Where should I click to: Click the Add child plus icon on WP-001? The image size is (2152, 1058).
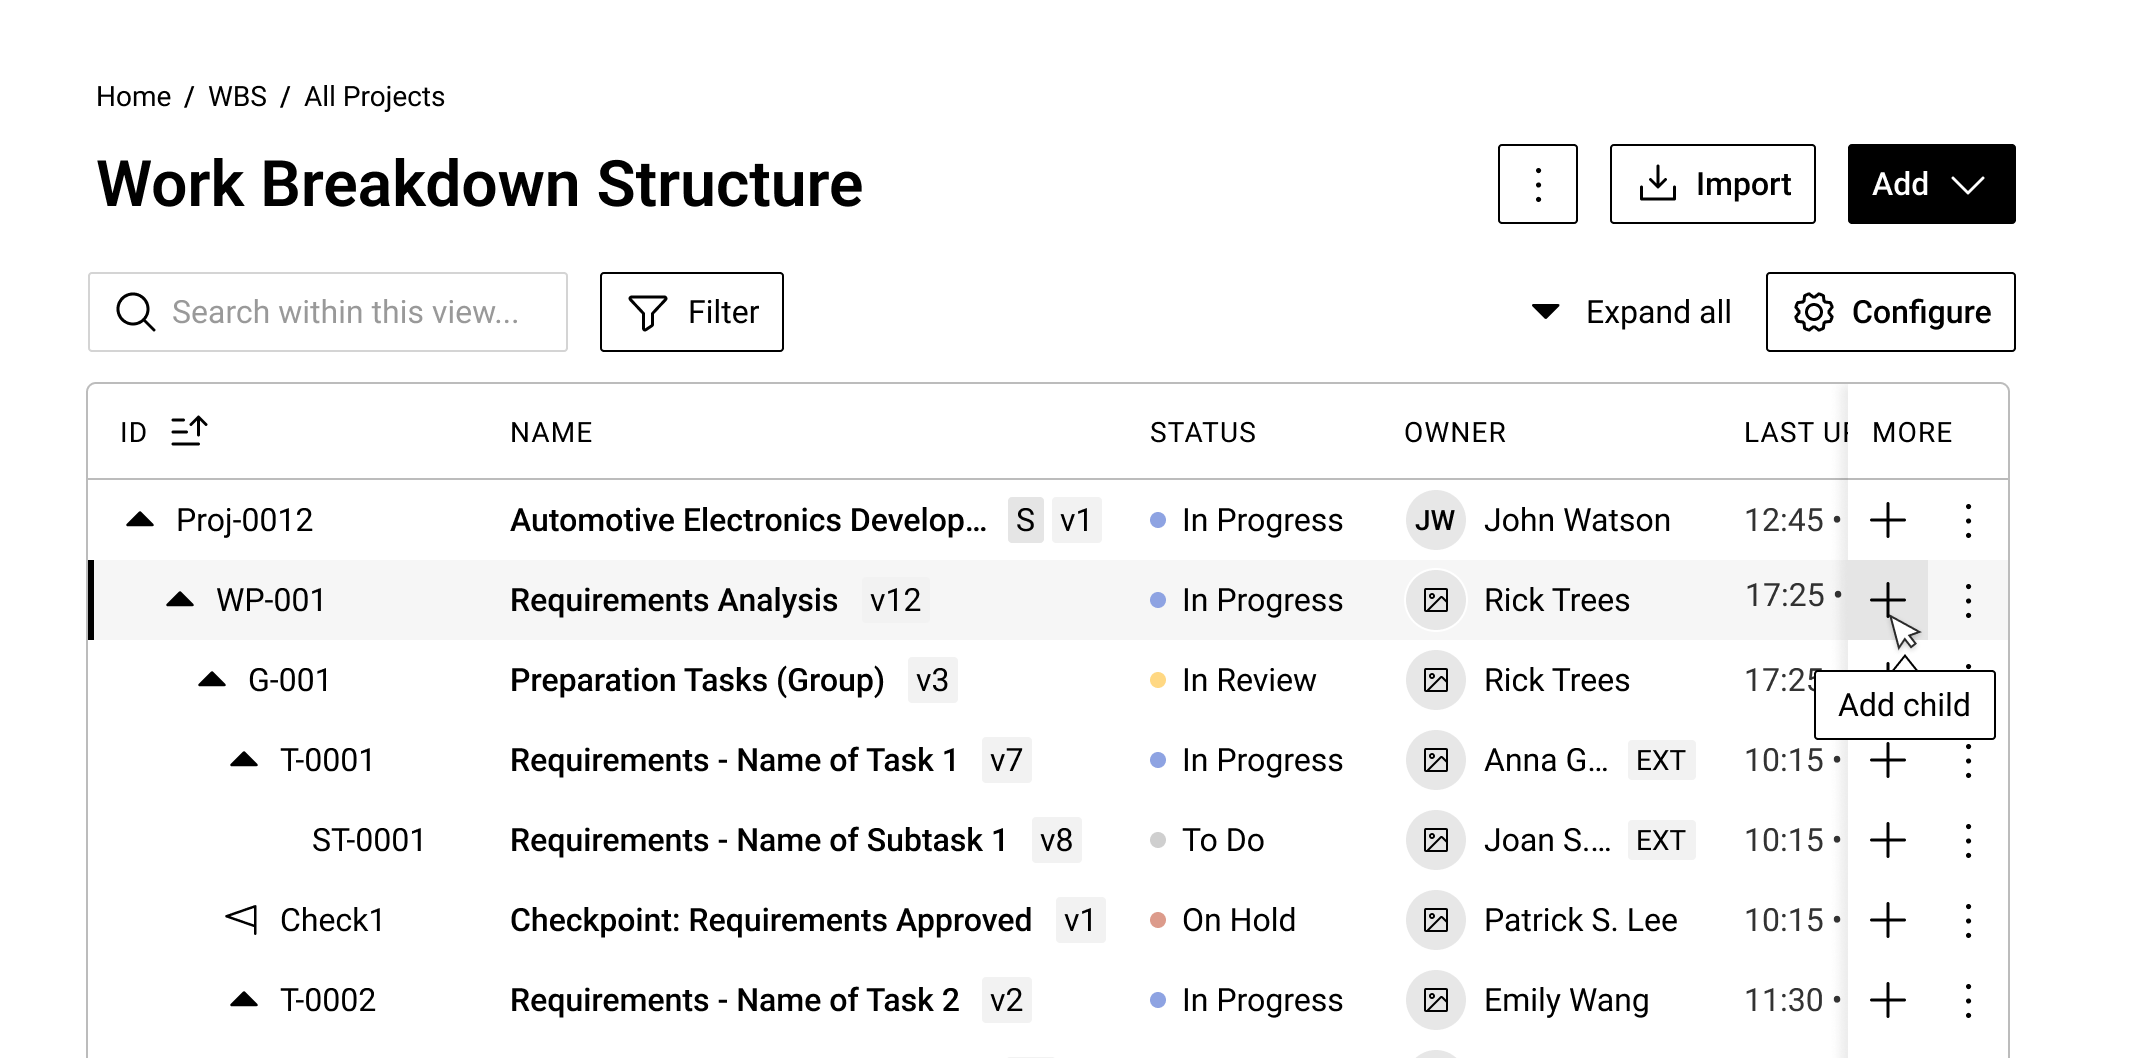(1888, 600)
